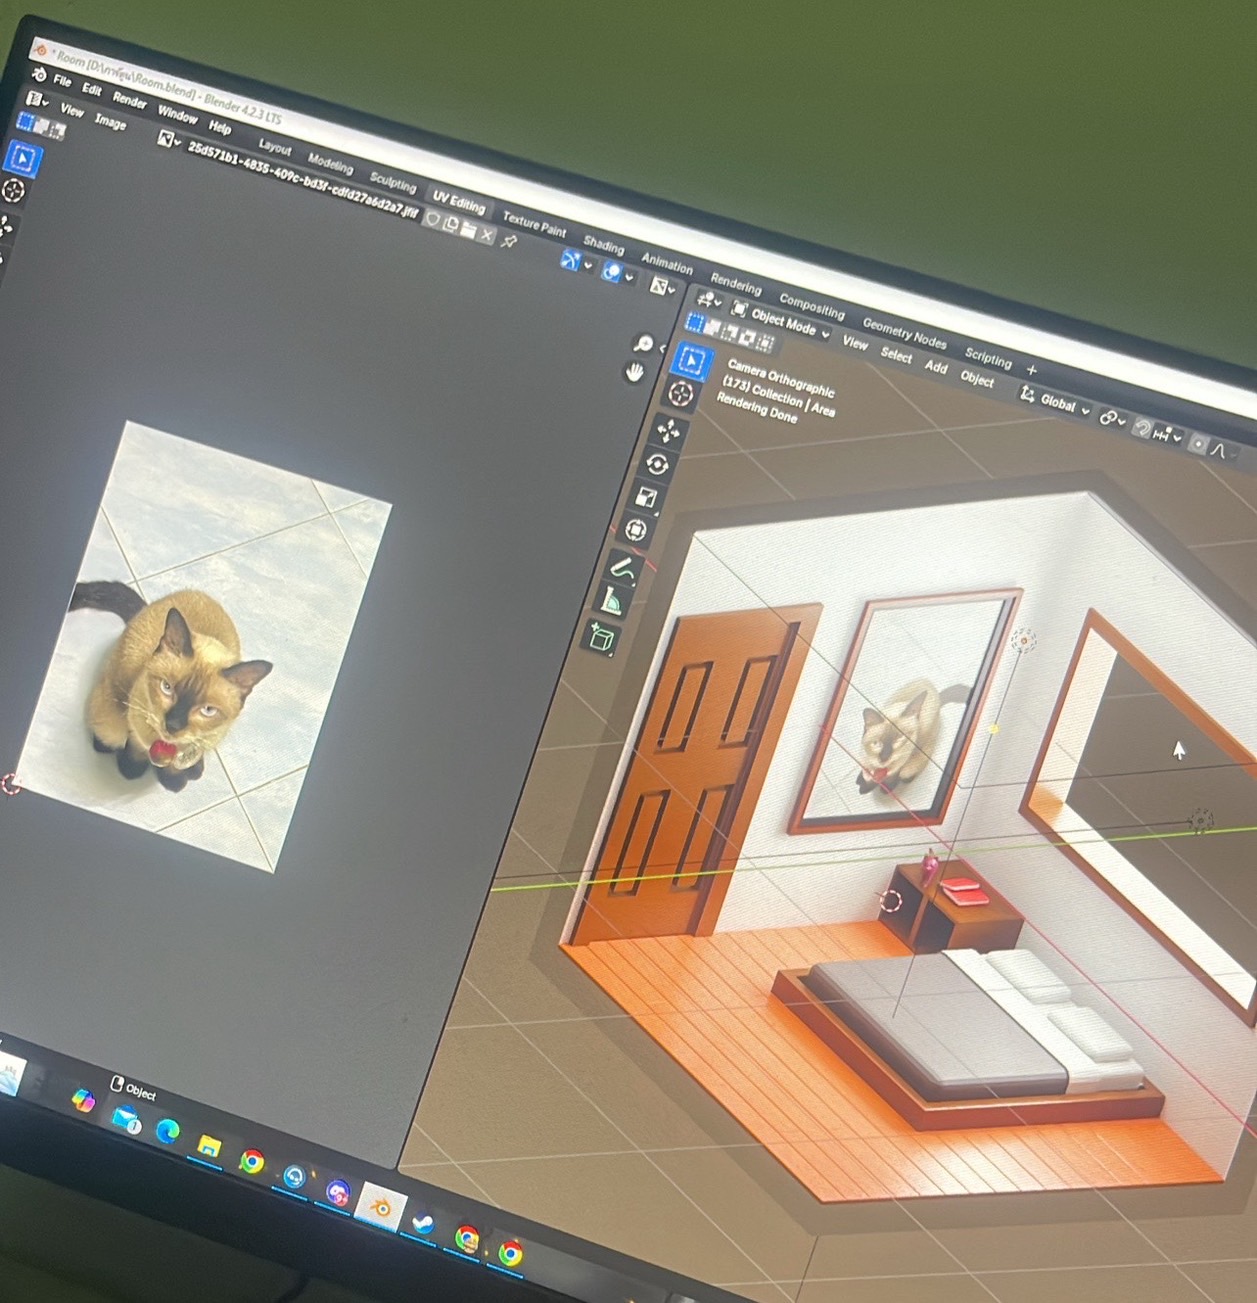
Task: Select the Annotate tool in 3D viewport
Action: tap(623, 569)
